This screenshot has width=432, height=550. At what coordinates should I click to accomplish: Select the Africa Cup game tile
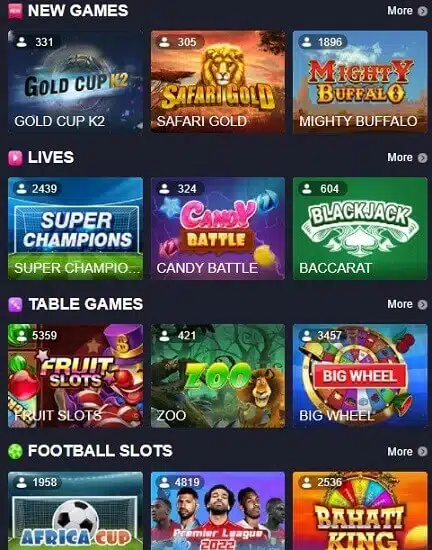coord(75,511)
